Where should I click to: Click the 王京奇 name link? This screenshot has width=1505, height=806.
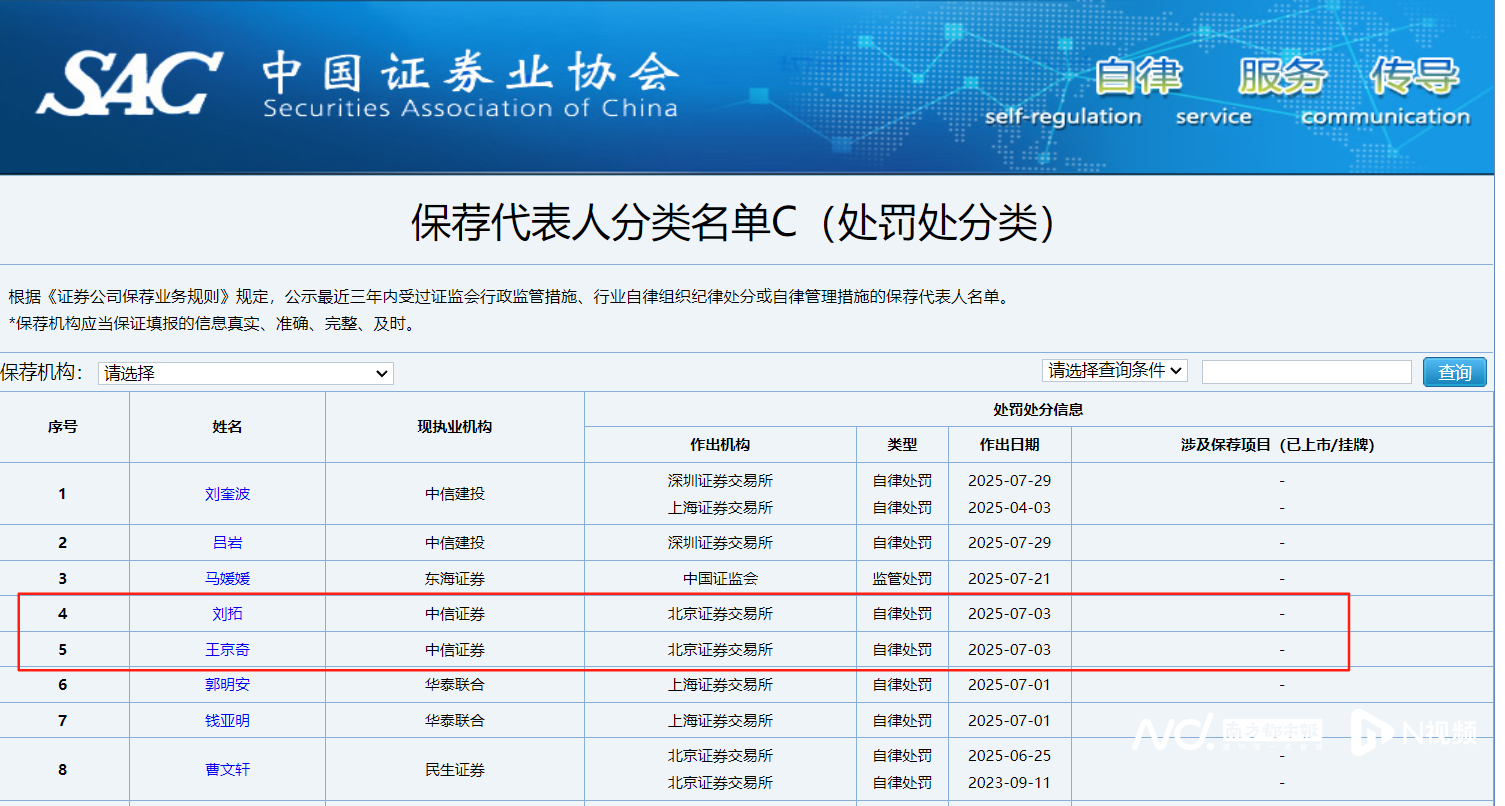(227, 650)
